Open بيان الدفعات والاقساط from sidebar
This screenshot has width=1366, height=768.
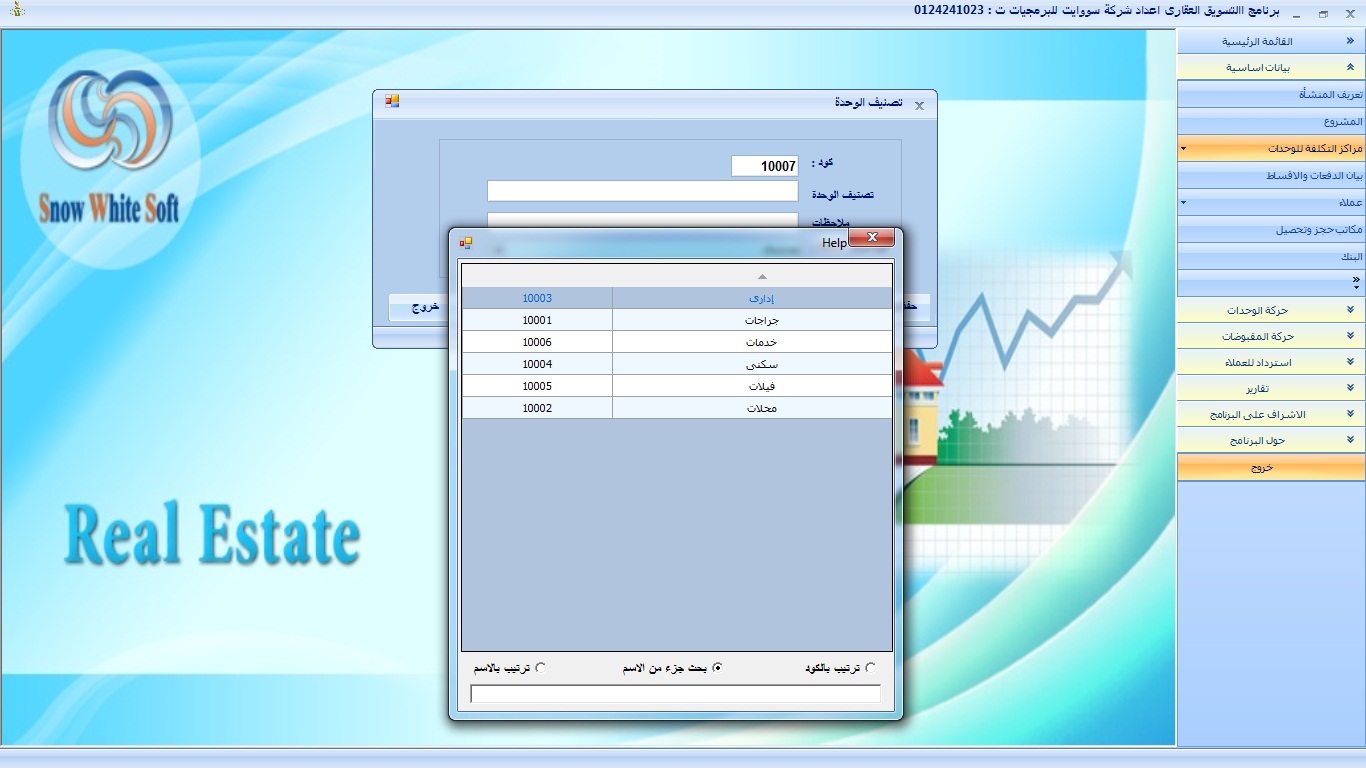[x=1270, y=175]
